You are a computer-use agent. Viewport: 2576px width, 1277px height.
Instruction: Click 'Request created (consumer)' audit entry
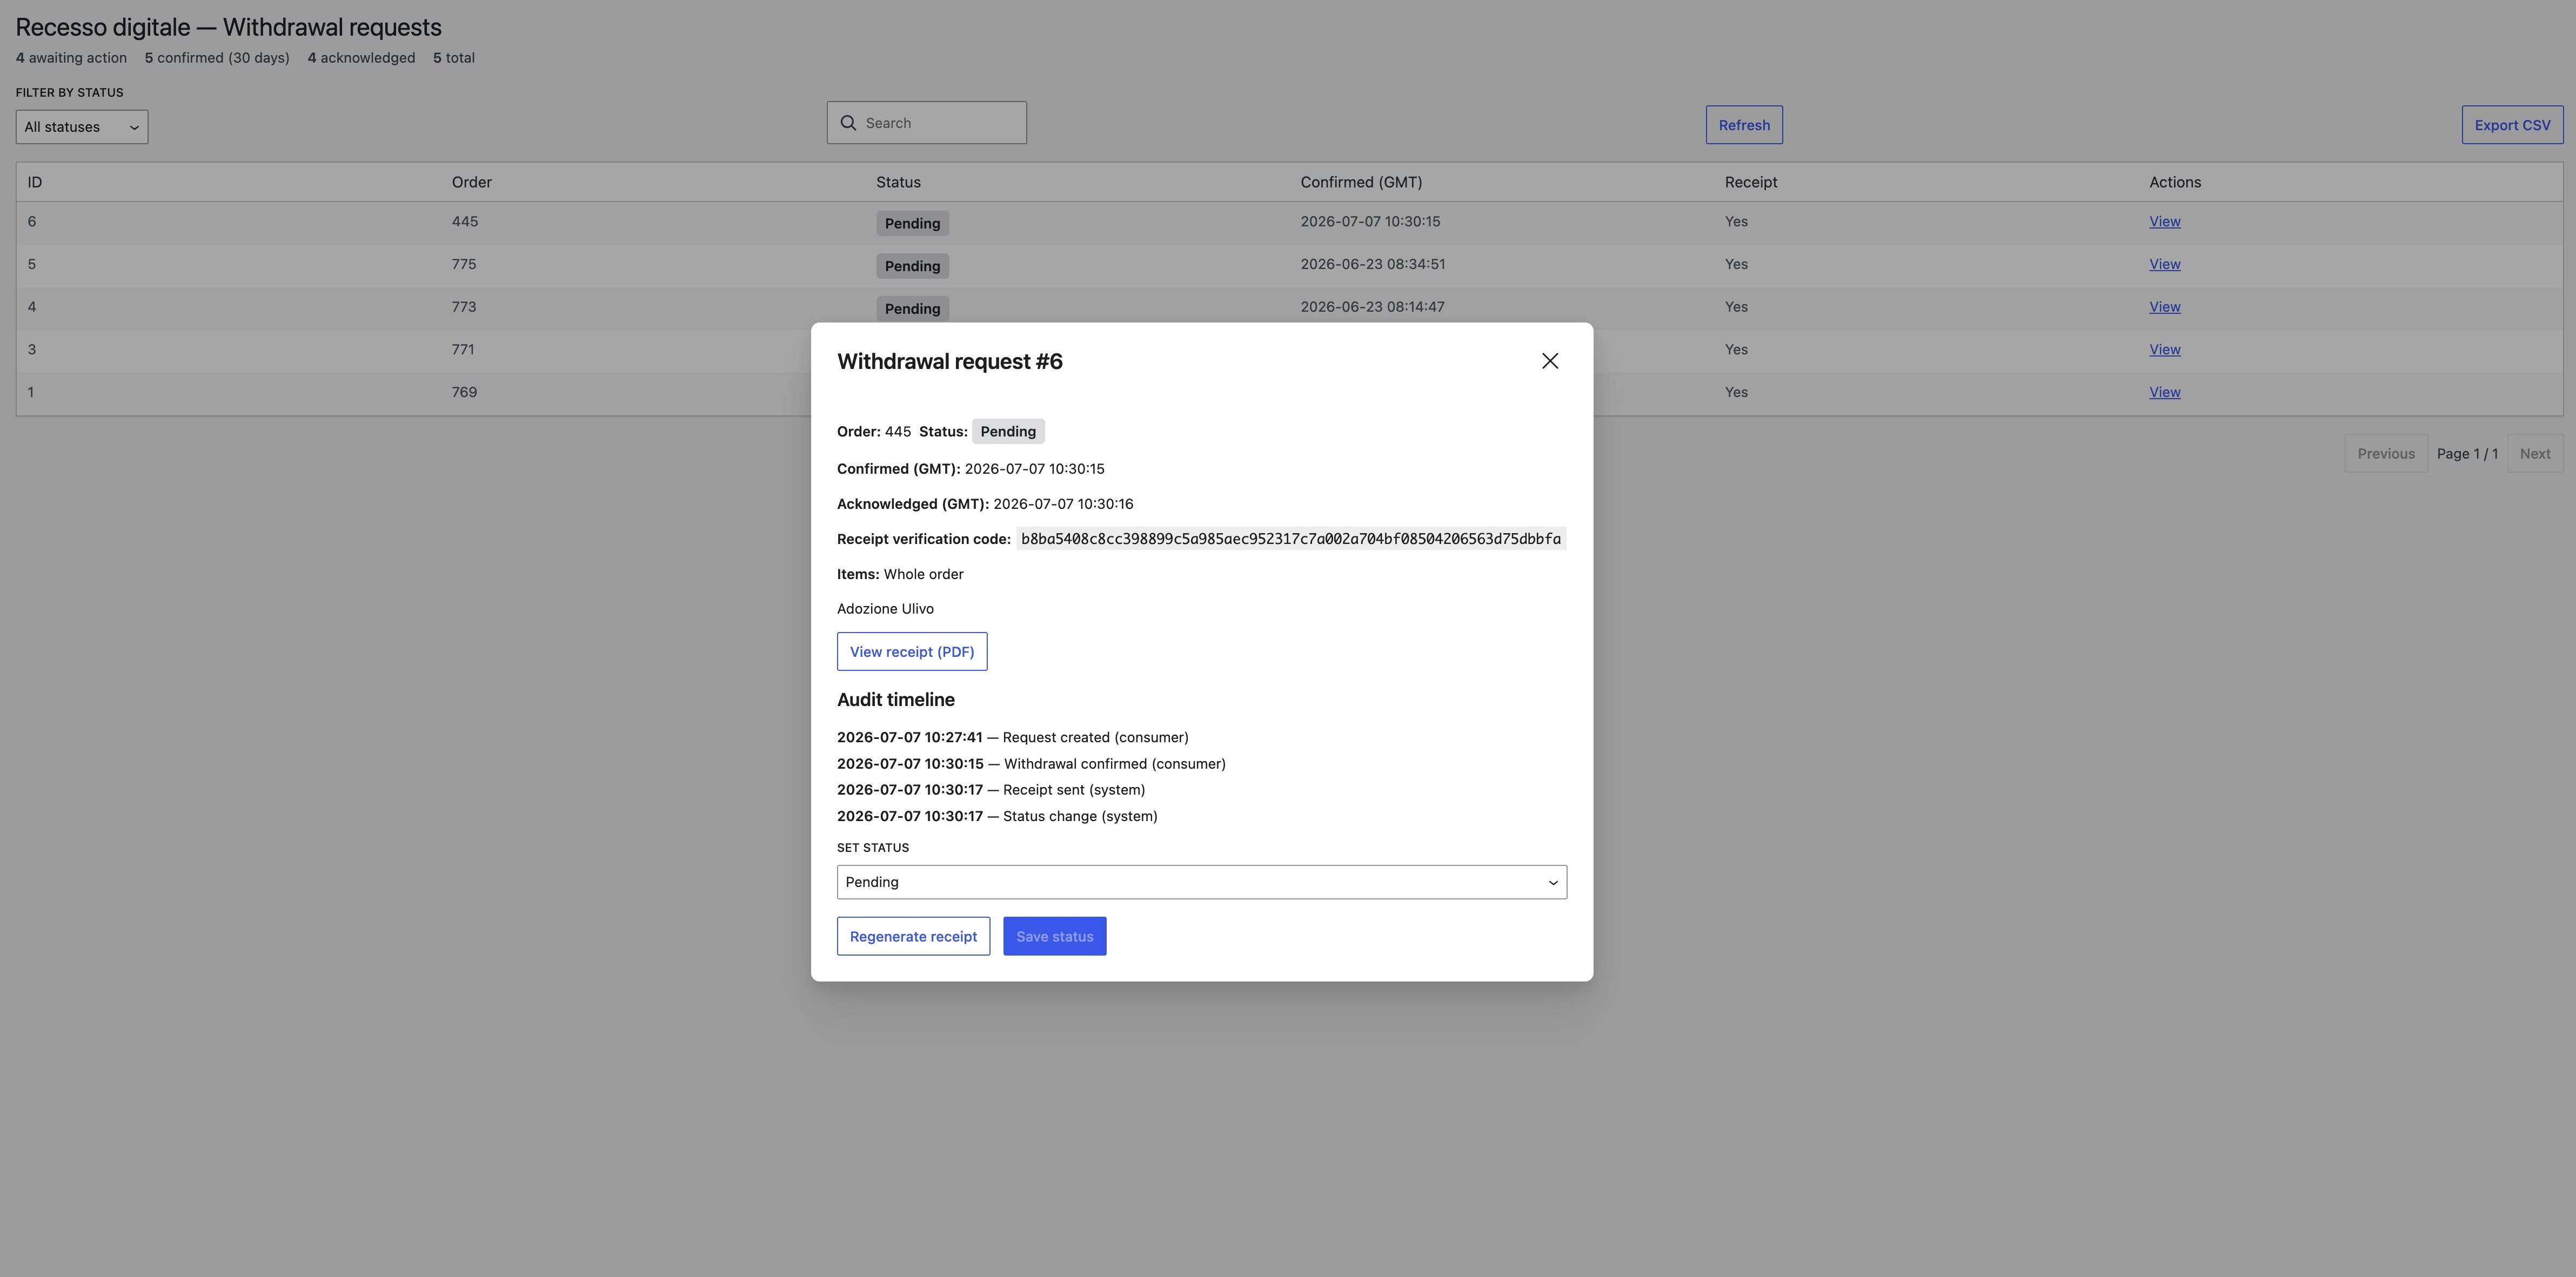(x=1013, y=737)
